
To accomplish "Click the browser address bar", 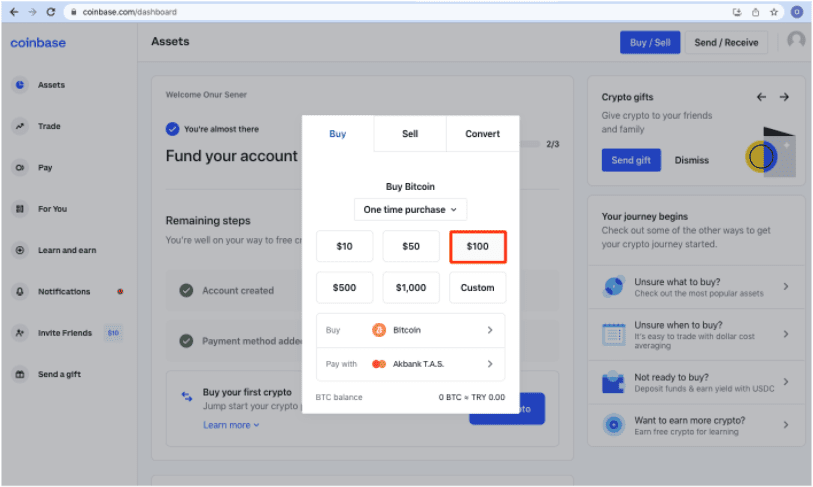I will tap(399, 12).
